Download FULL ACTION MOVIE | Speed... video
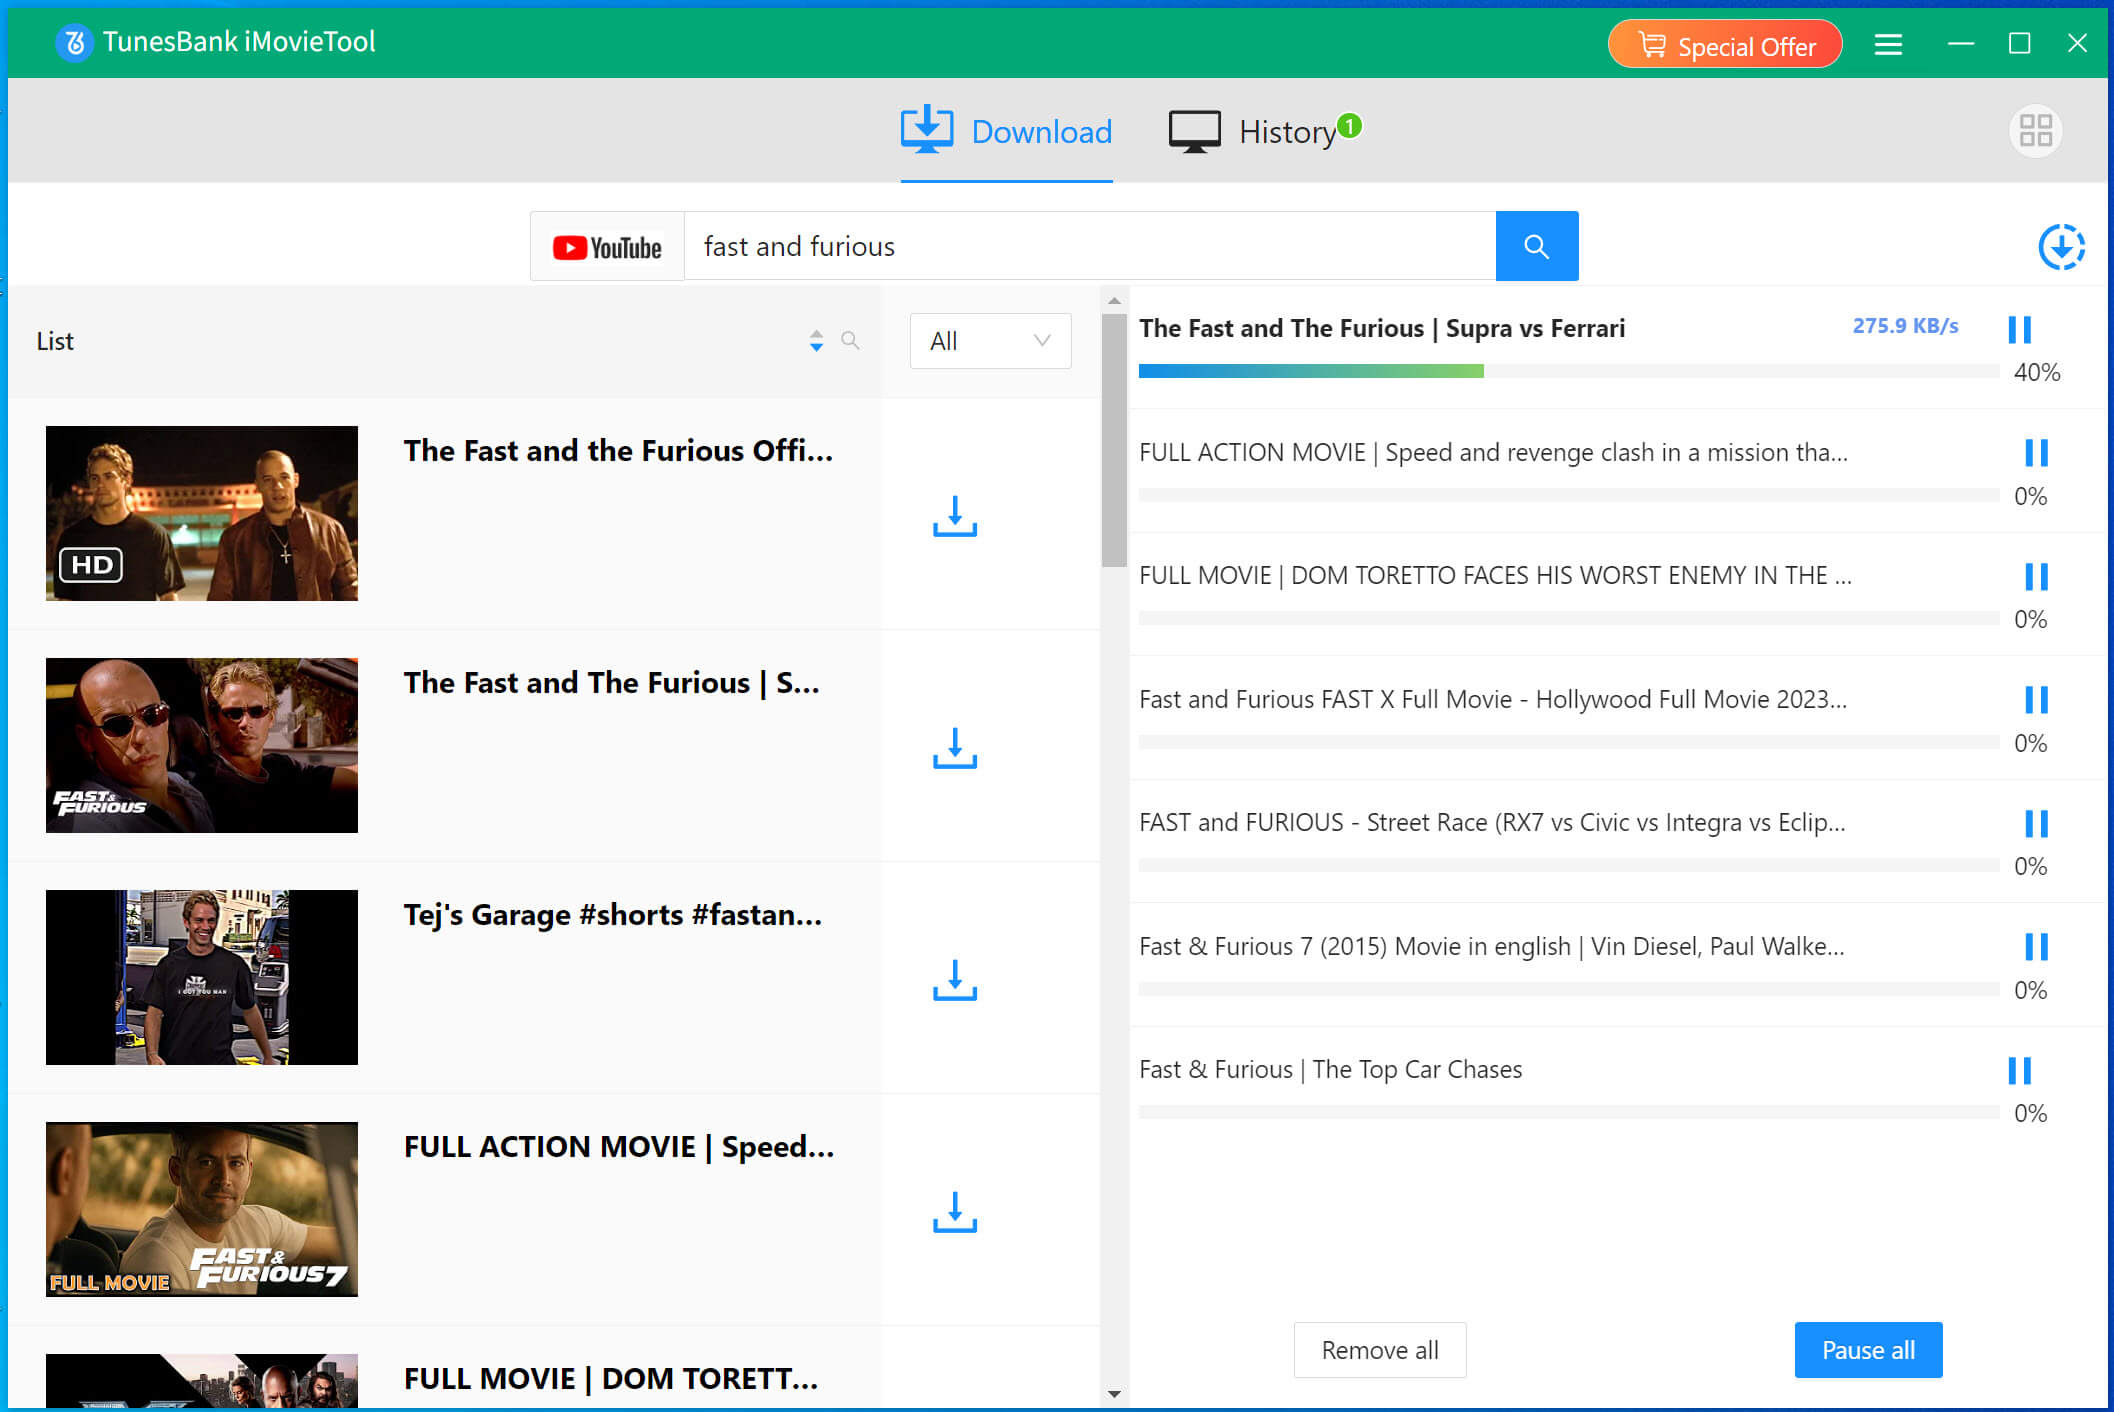The width and height of the screenshot is (2114, 1412). [955, 1212]
